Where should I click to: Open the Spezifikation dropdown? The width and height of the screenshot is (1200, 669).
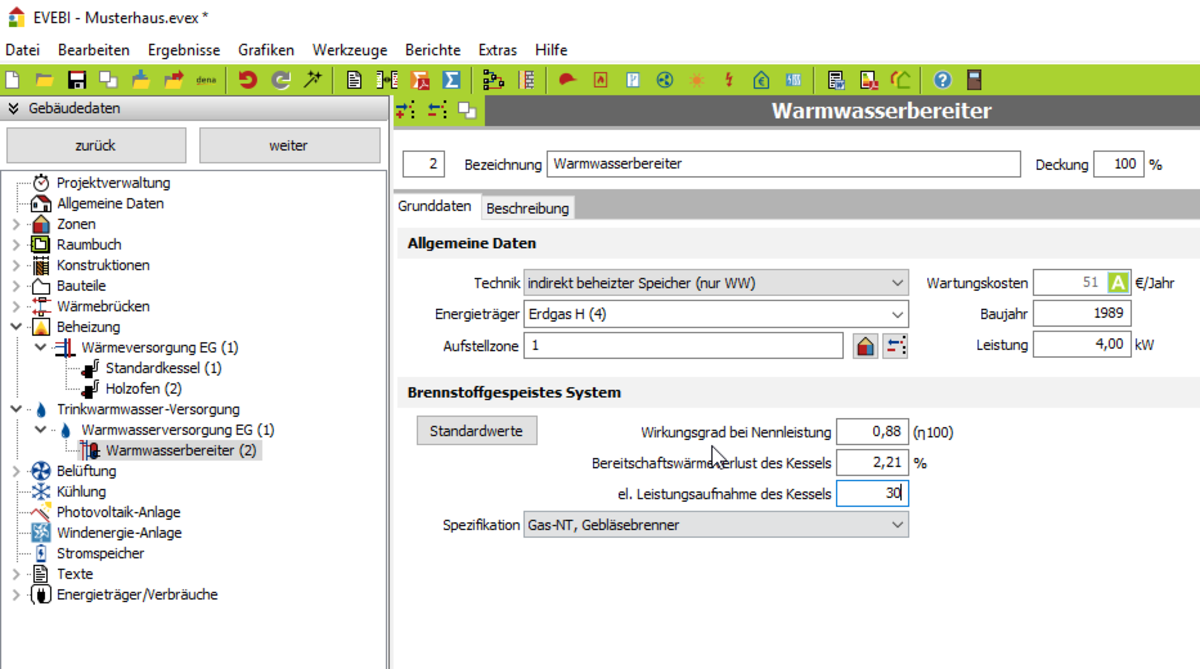pyautogui.click(x=716, y=525)
